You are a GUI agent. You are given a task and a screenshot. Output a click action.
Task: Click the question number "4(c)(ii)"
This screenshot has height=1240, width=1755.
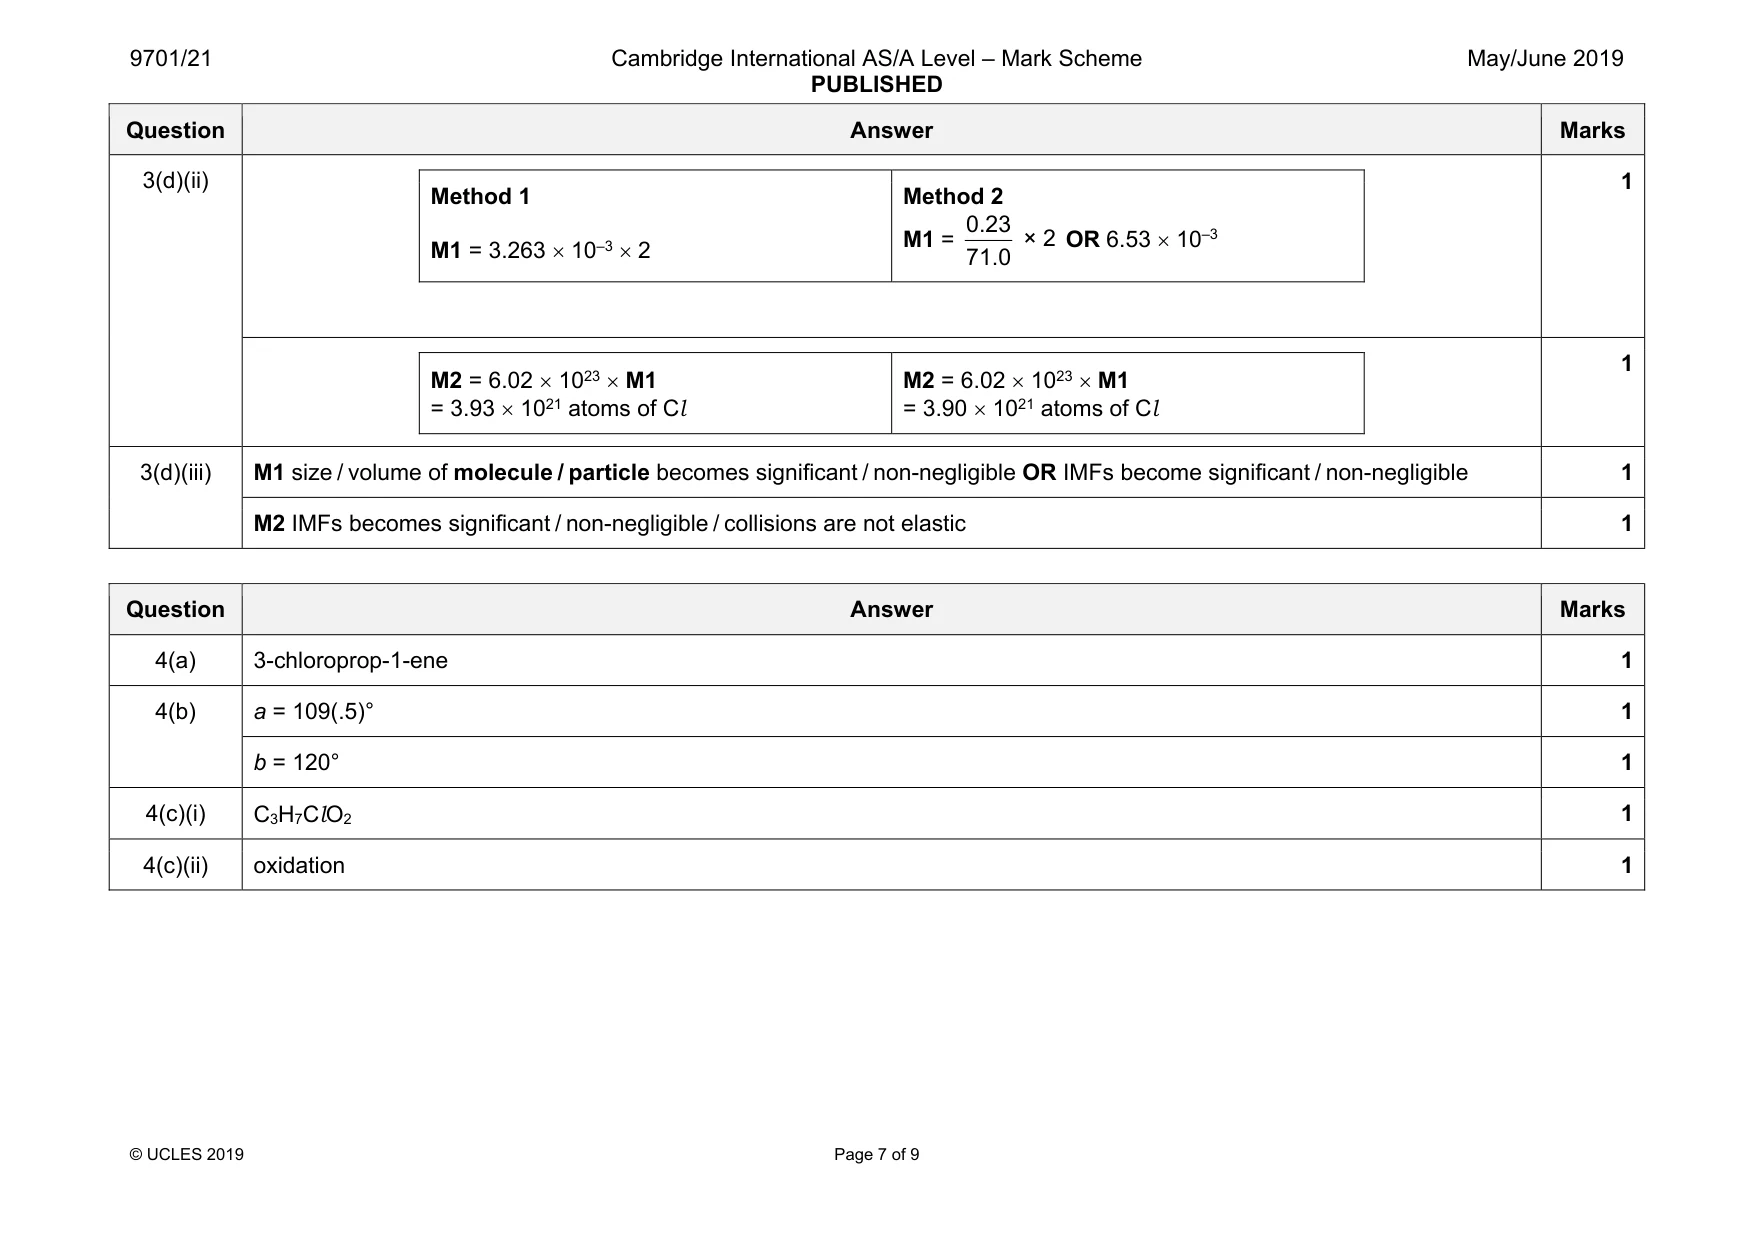click(x=175, y=865)
